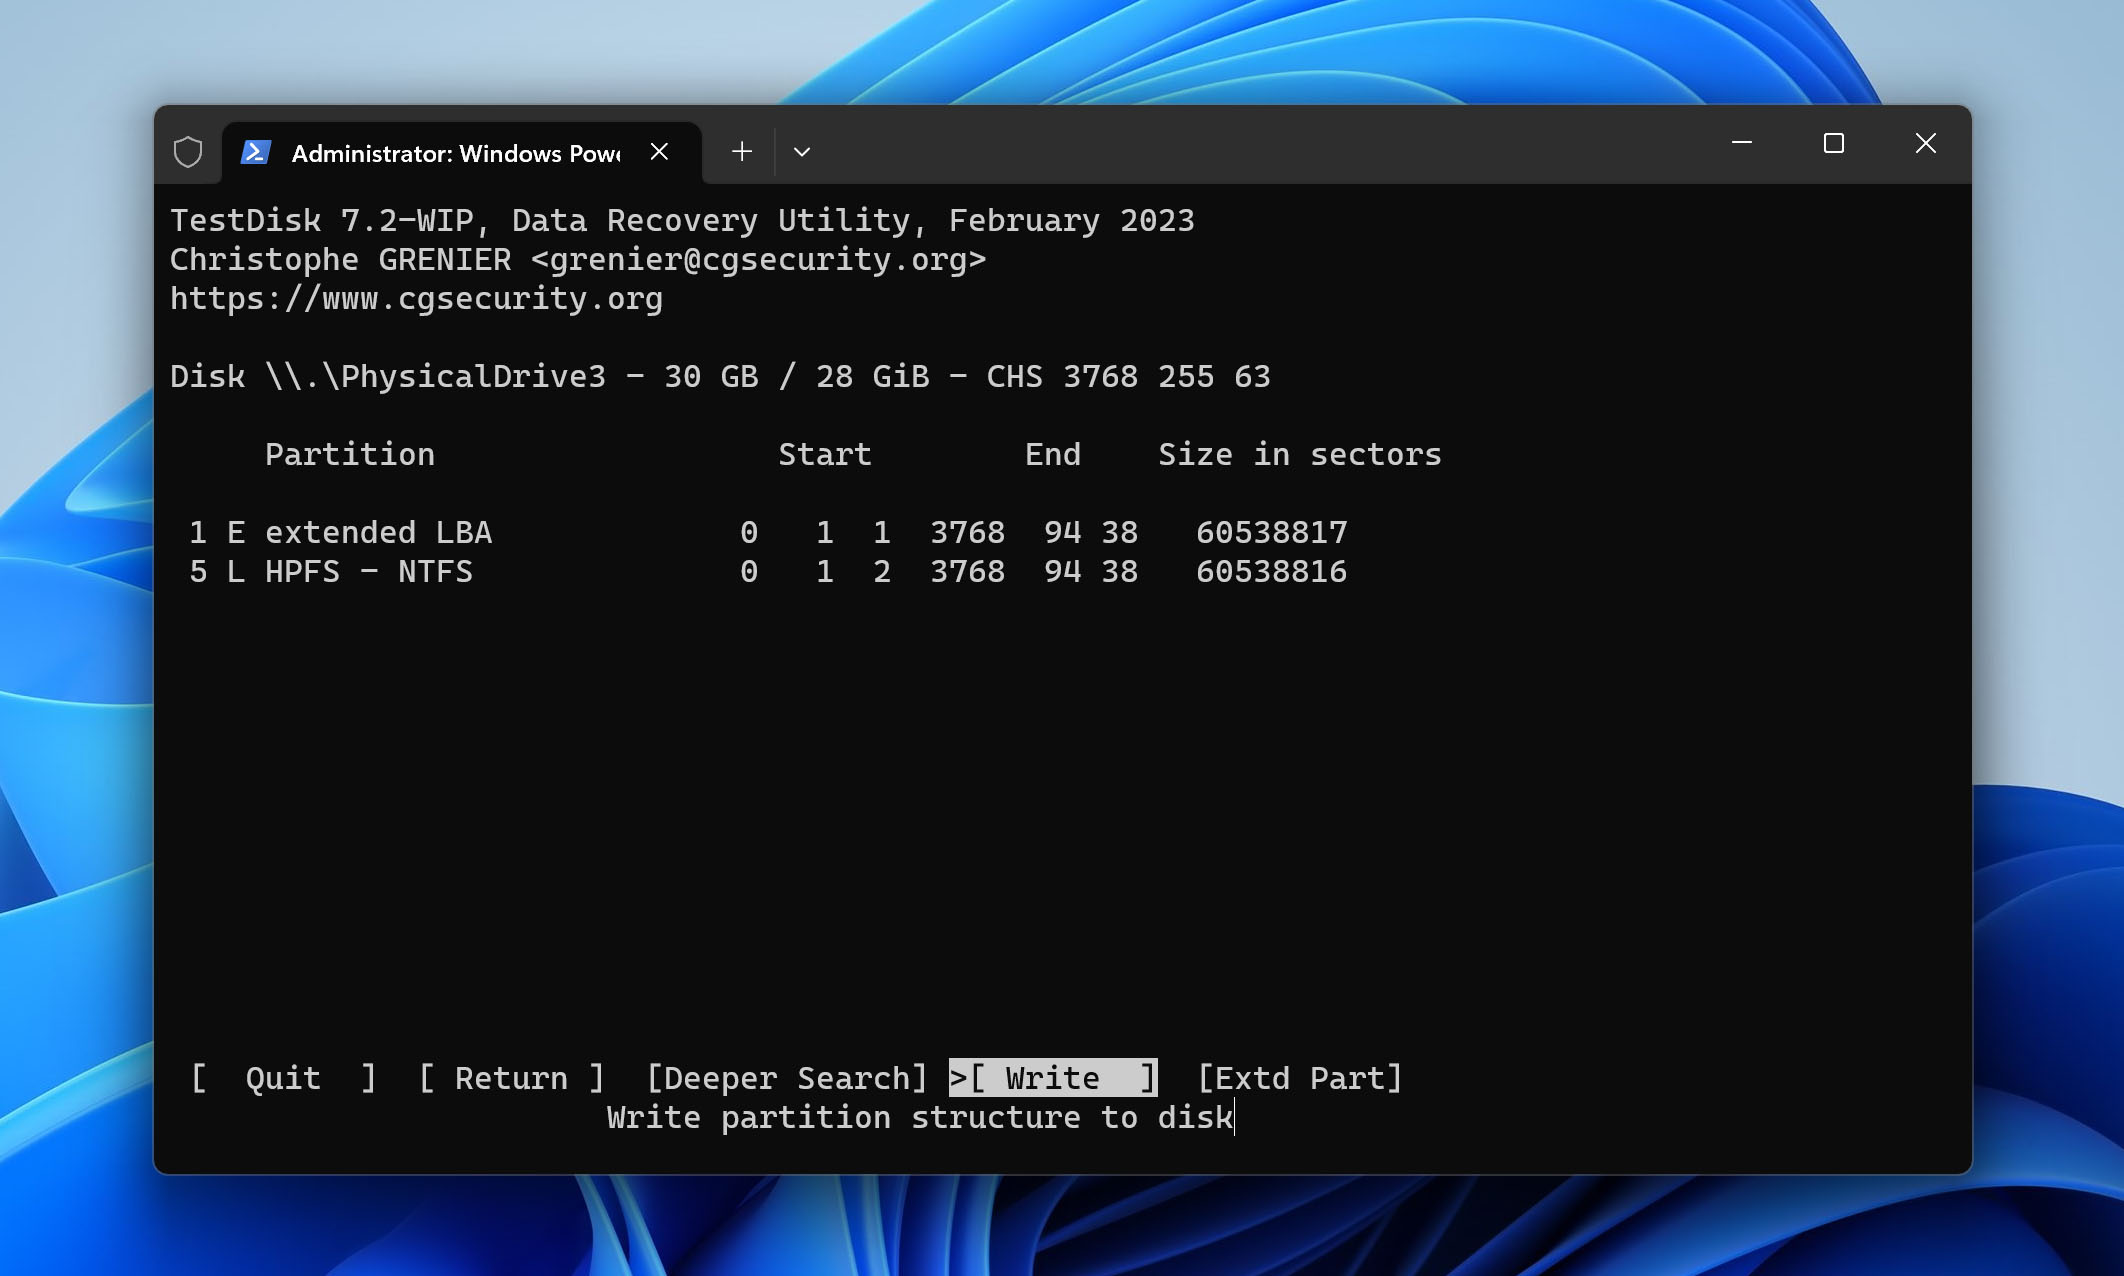Screen dimensions: 2124x1276
Task: Maximize the terminal window
Action: (x=1834, y=144)
